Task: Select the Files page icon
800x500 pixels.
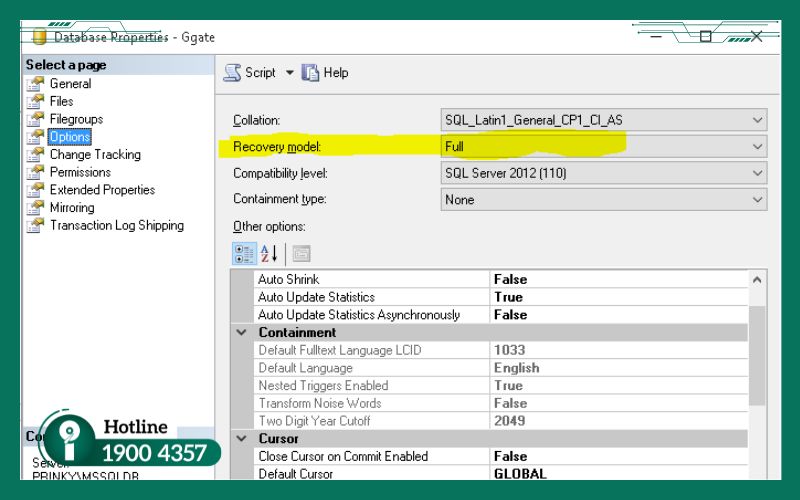Action: coord(36,101)
